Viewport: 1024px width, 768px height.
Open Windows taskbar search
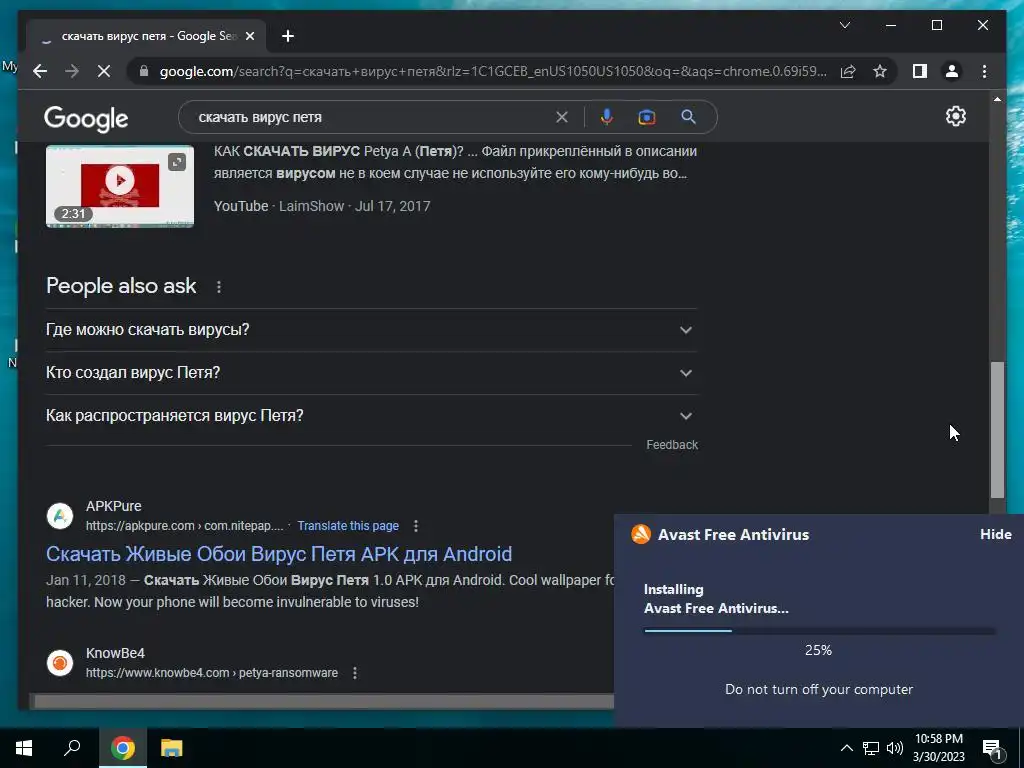(72, 748)
